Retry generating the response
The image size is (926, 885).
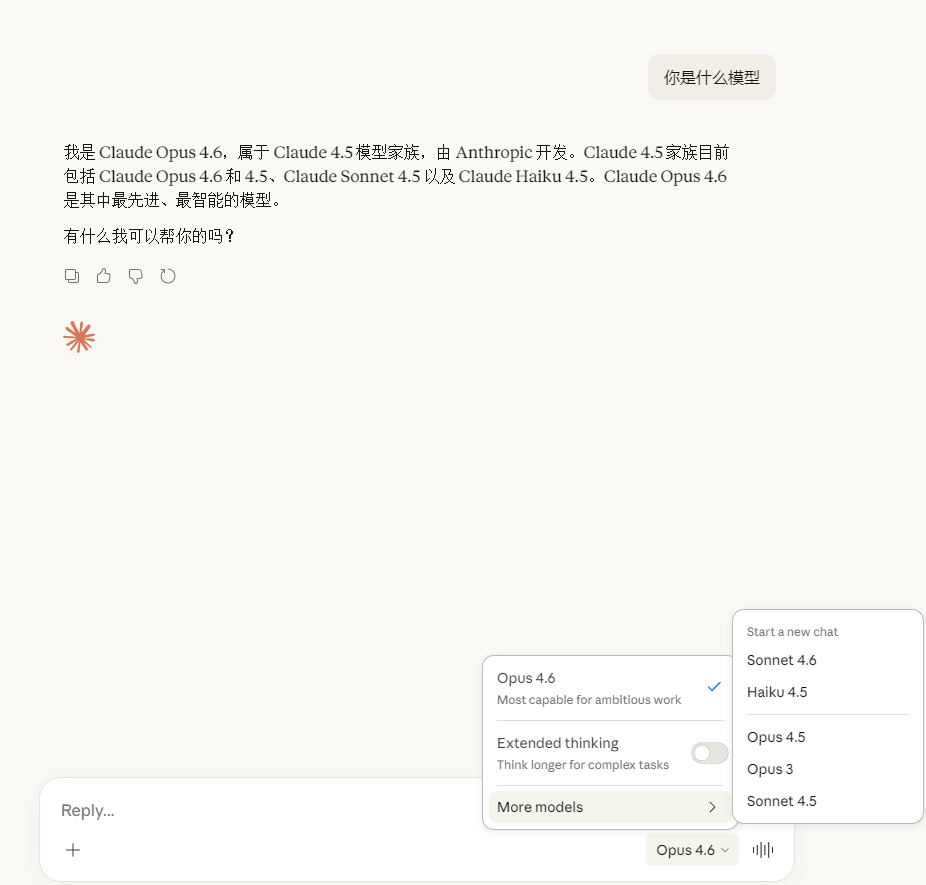tap(167, 275)
